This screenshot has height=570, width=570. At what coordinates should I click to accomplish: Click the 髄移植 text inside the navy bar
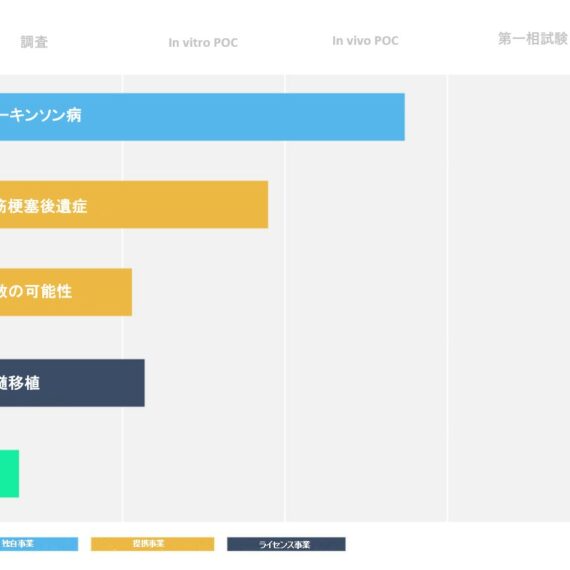tap(20, 383)
